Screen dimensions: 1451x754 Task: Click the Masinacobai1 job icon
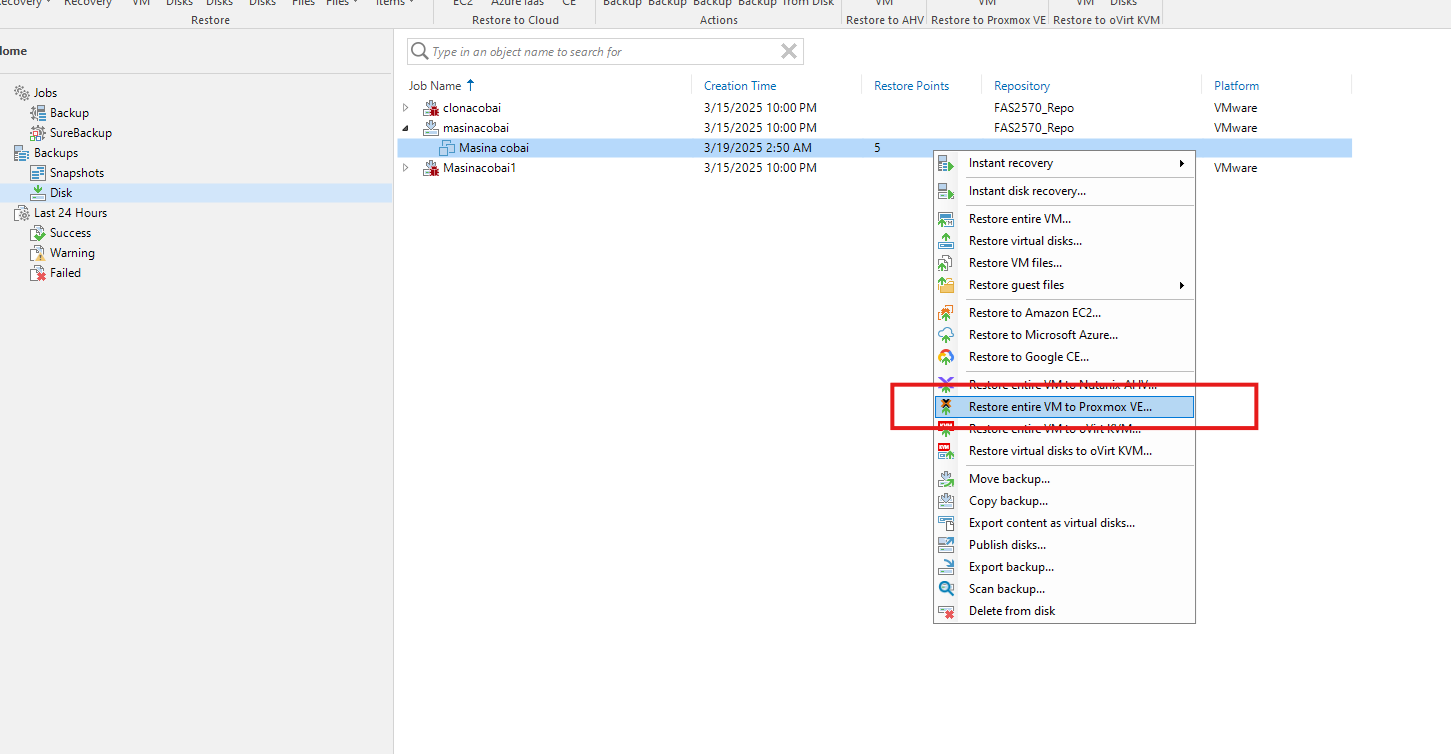coord(431,168)
